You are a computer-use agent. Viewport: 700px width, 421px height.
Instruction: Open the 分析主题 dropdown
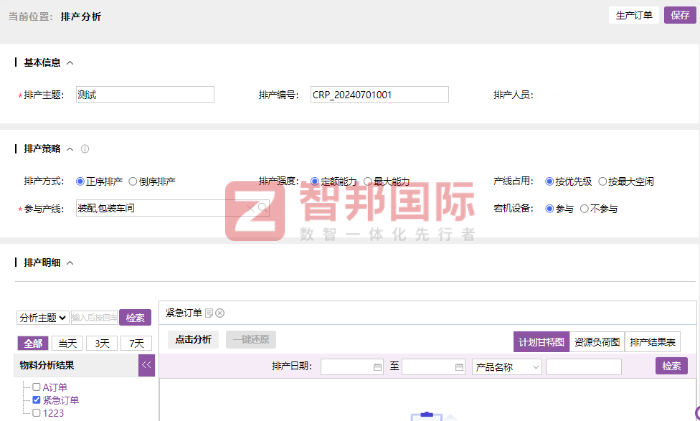coord(43,317)
